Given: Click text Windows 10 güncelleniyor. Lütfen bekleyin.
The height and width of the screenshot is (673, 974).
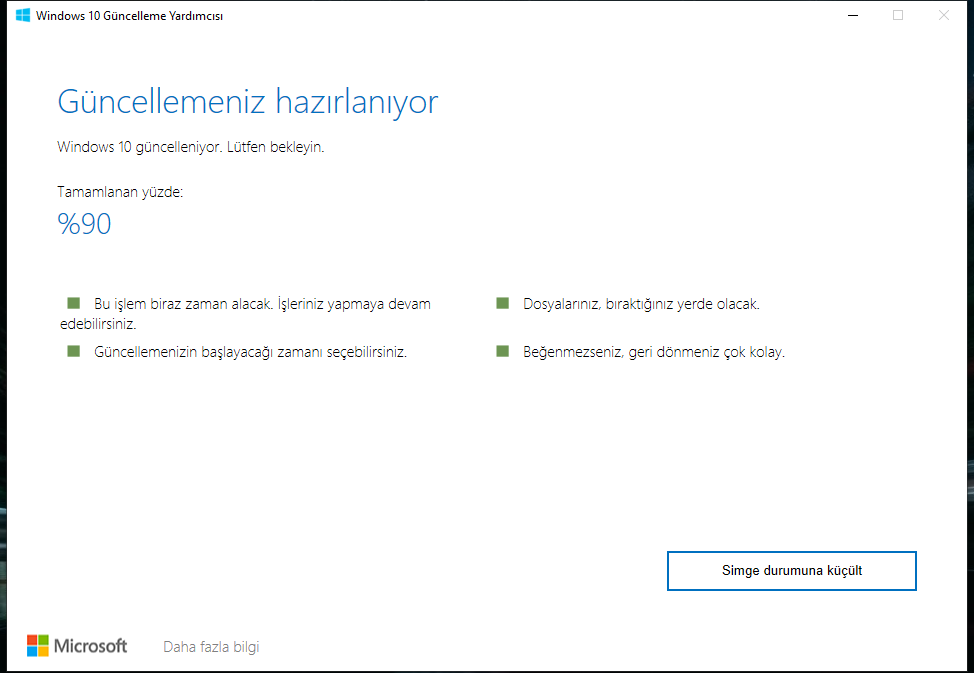Looking at the screenshot, I should [x=191, y=147].
